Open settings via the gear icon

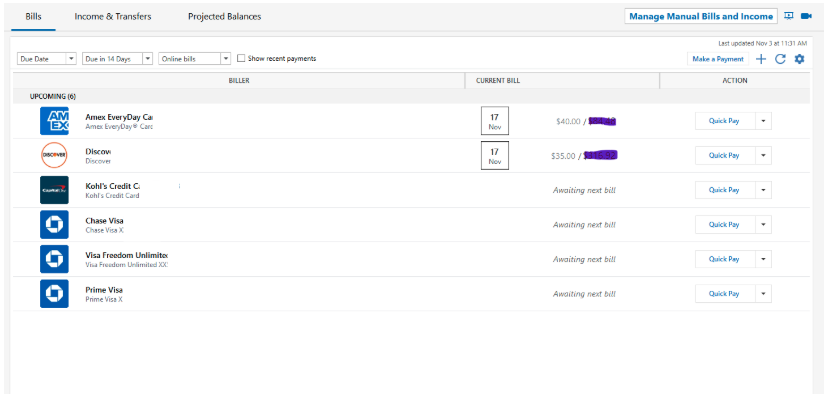(x=799, y=59)
